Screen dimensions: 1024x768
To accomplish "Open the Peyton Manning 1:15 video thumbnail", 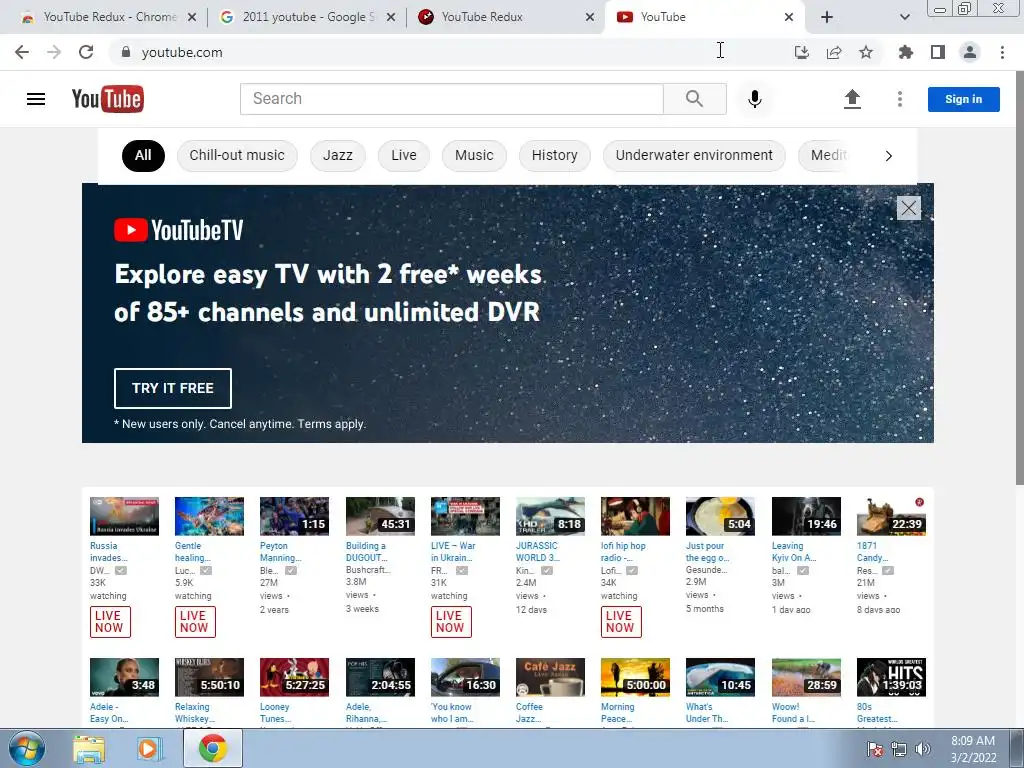I will pos(294,517).
